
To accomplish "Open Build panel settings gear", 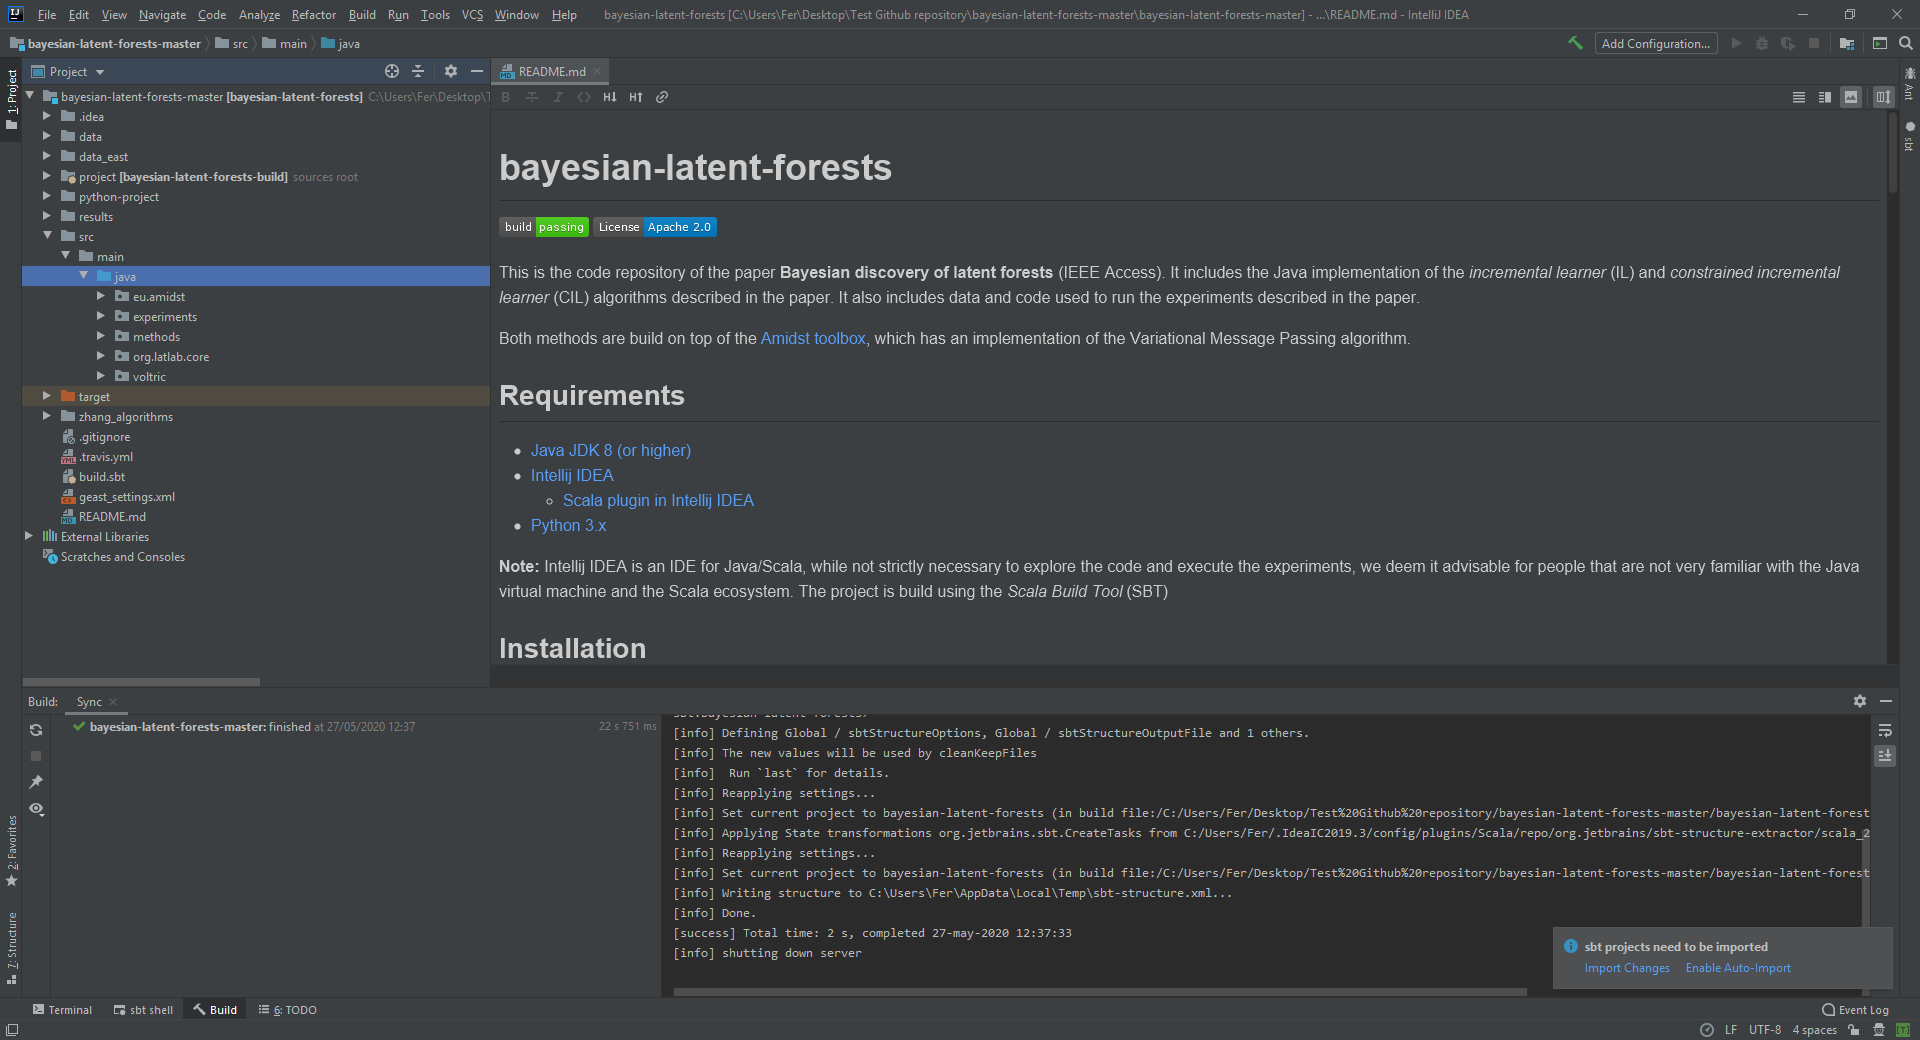I will pos(1859,701).
